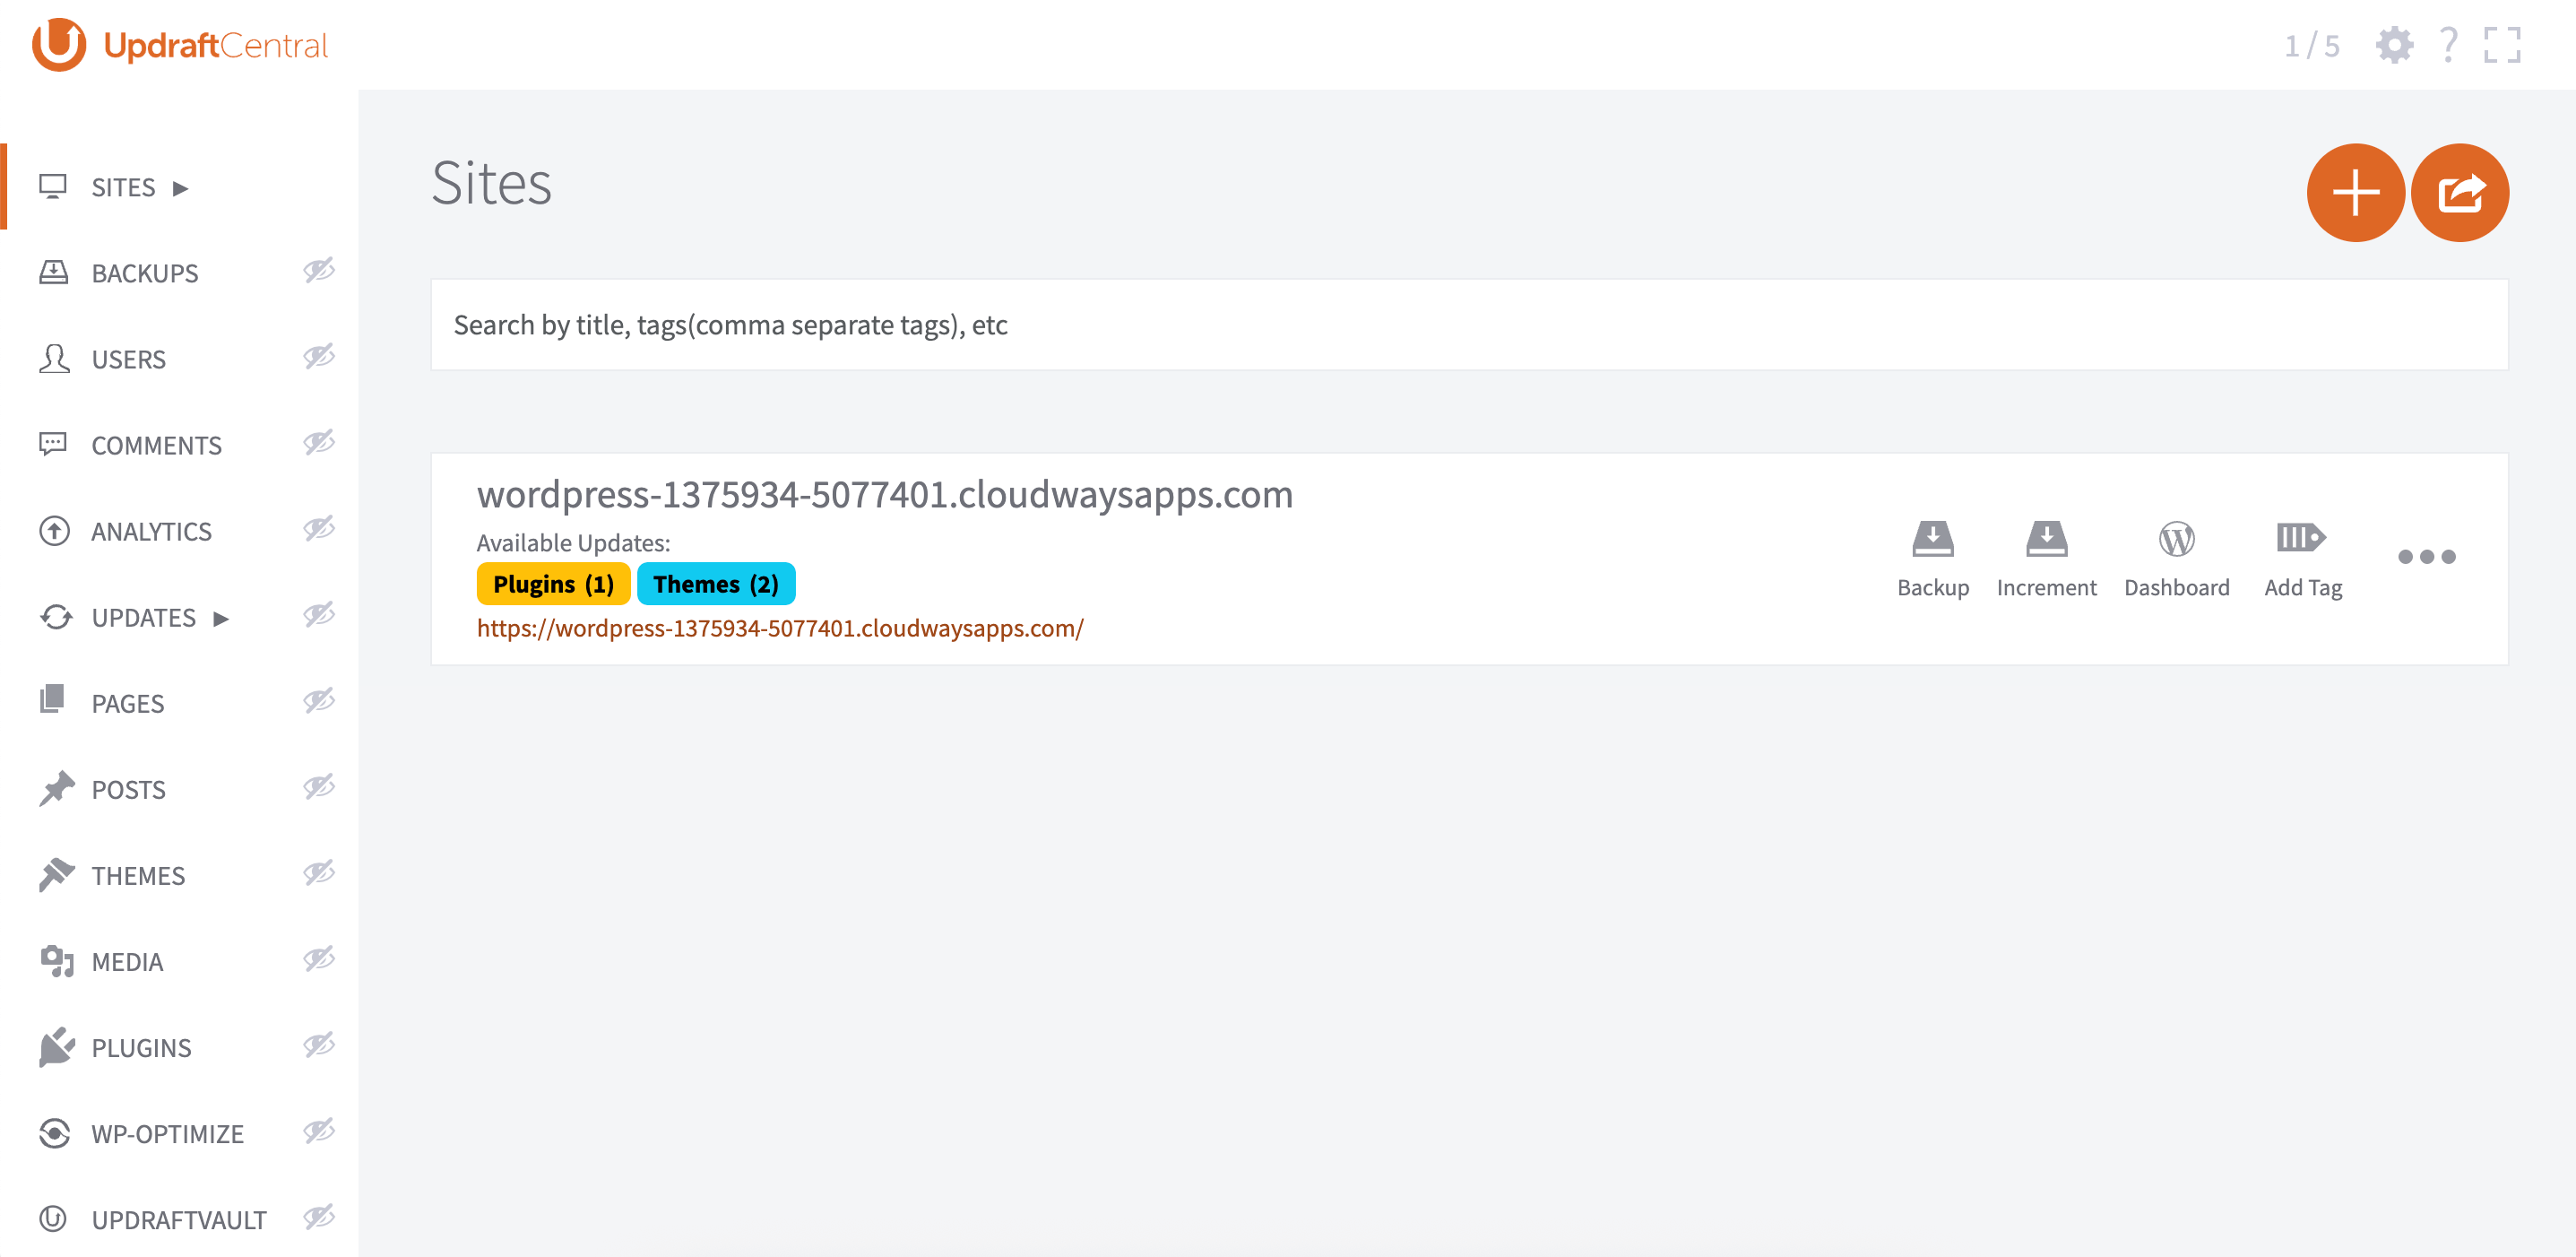The height and width of the screenshot is (1257, 2576).
Task: Click the yellow Plugins (1) updates badge
Action: [x=553, y=584]
